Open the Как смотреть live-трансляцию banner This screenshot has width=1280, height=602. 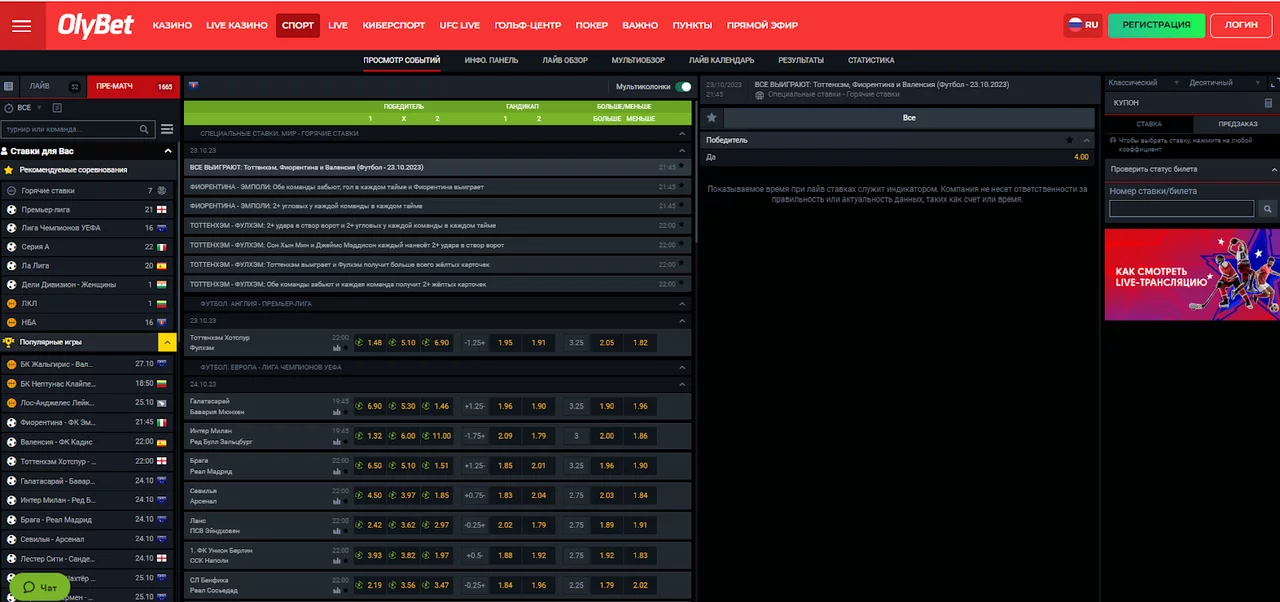pyautogui.click(x=1192, y=274)
